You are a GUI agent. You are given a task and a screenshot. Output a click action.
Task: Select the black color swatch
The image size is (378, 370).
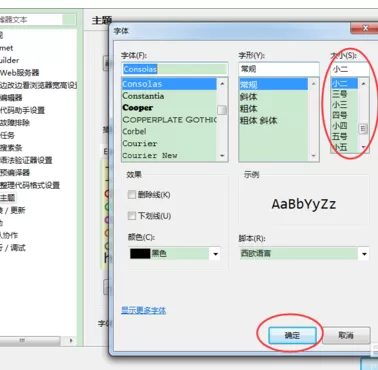[140, 254]
